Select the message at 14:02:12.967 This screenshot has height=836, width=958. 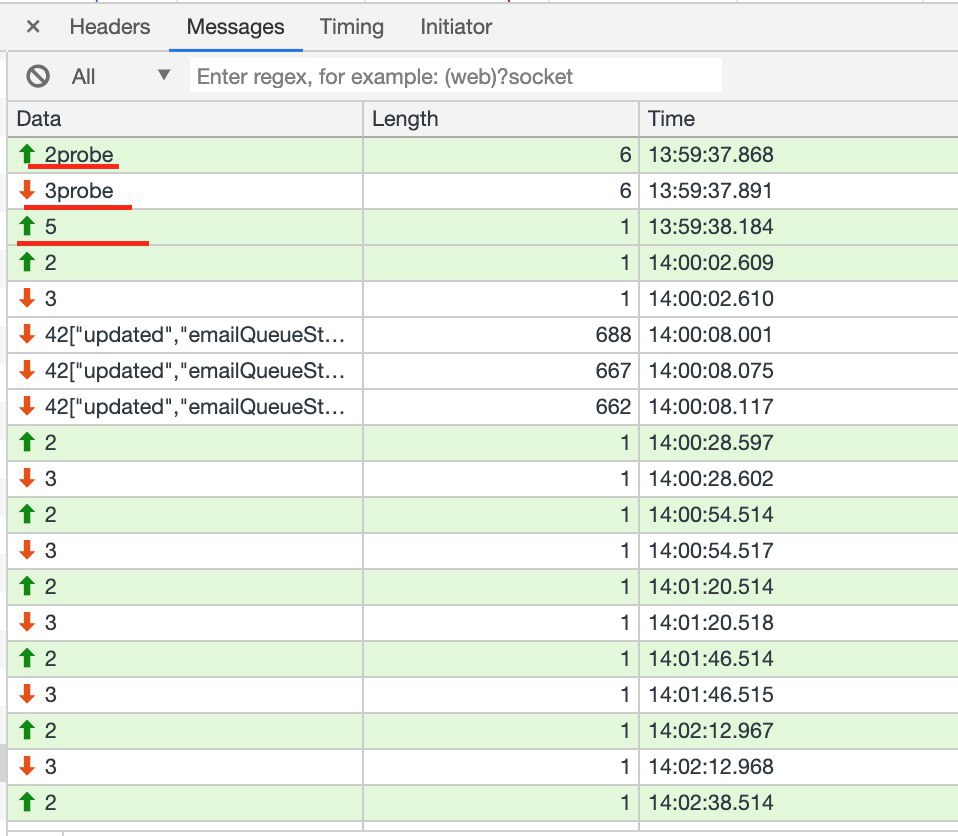(x=483, y=731)
